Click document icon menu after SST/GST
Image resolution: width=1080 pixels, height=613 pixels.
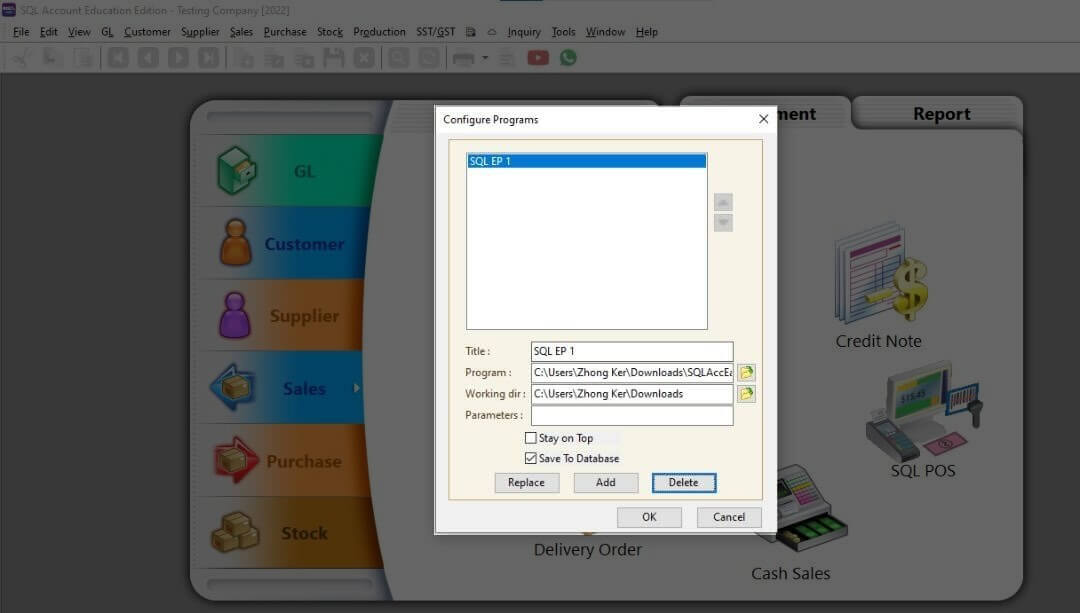(x=471, y=32)
